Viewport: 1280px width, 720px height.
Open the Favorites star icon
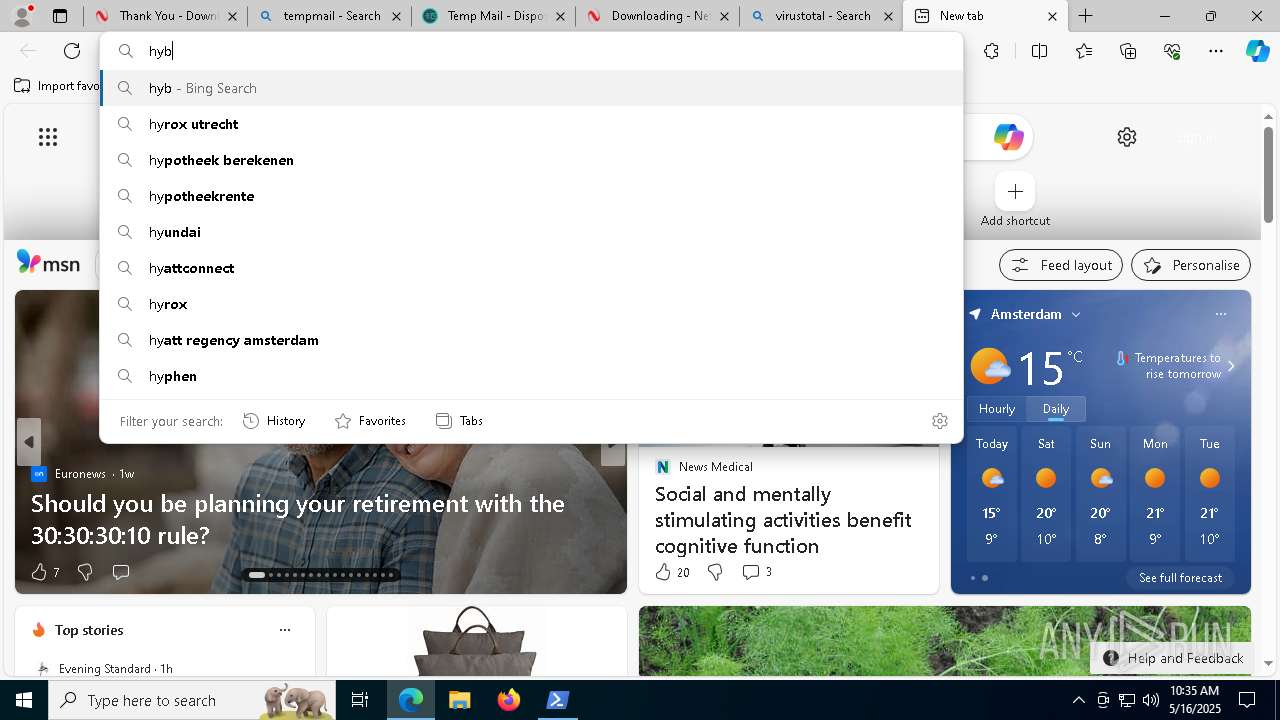pos(1084,51)
